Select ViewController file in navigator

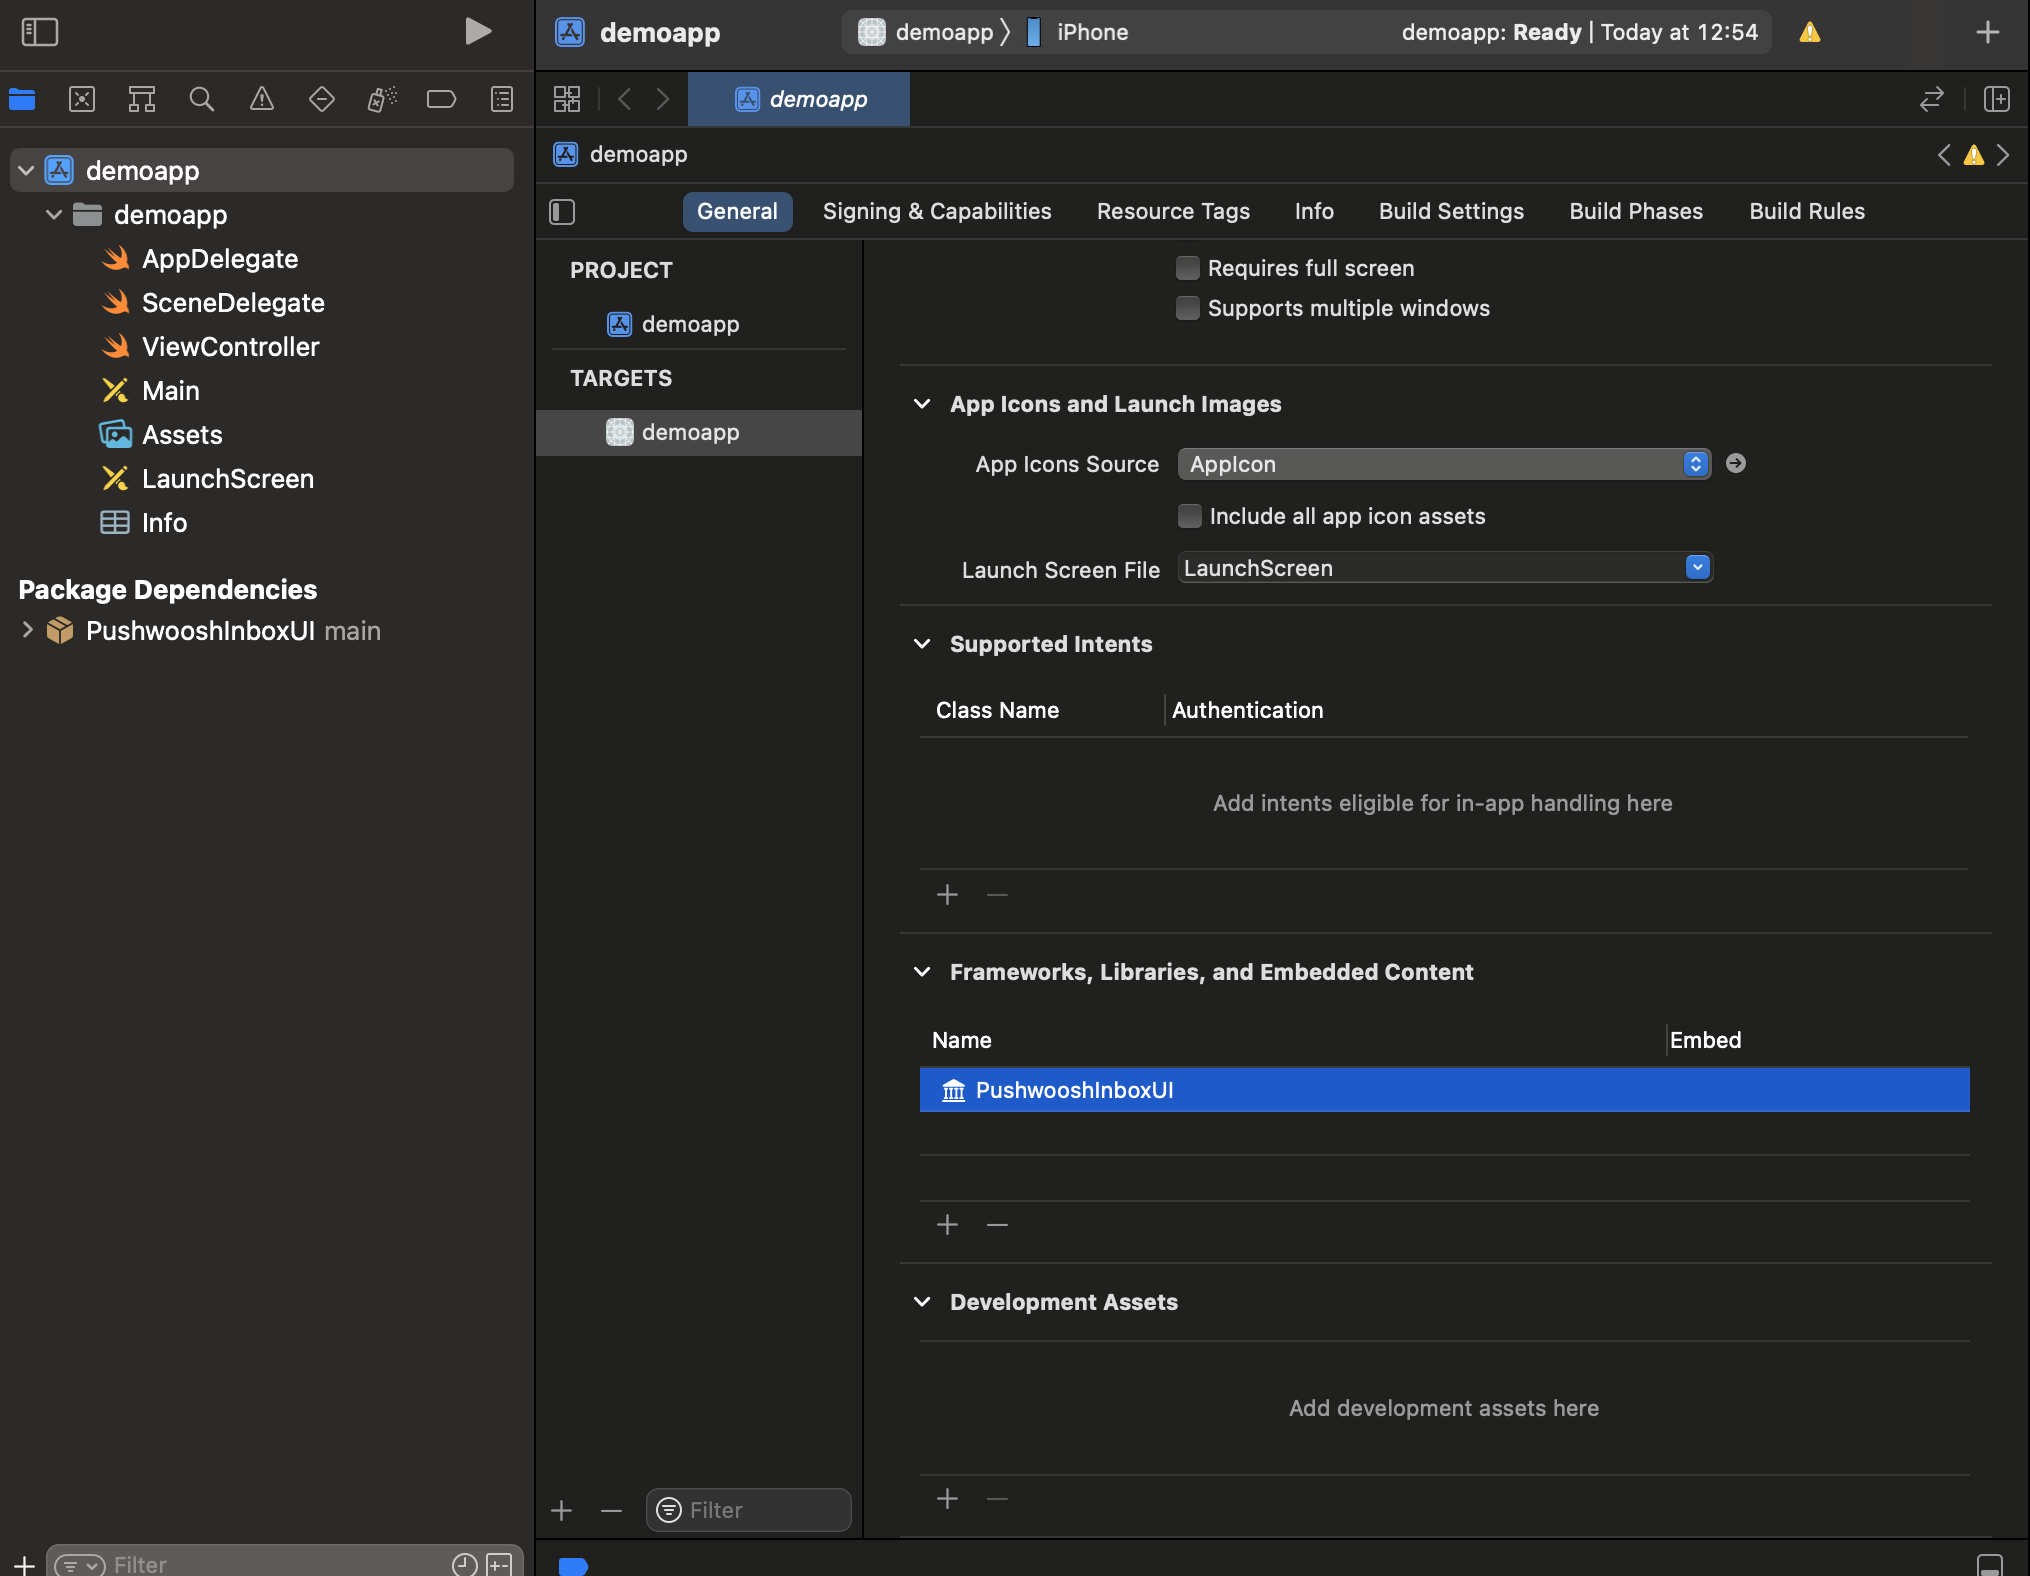coord(230,347)
